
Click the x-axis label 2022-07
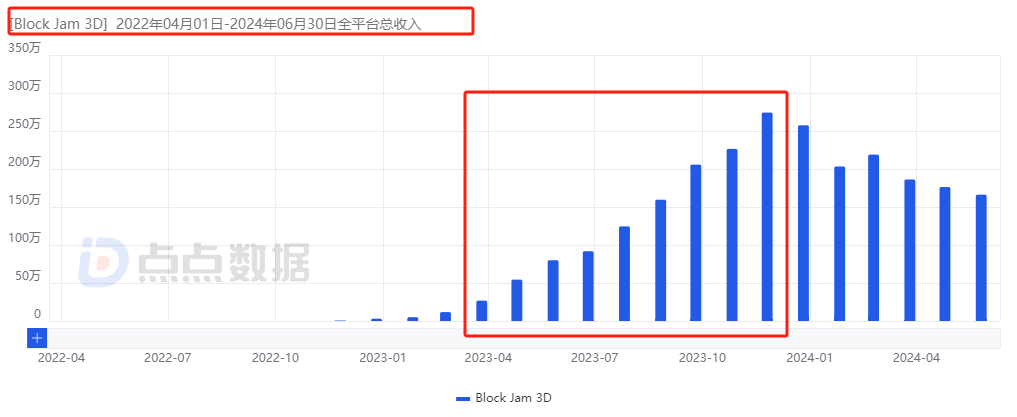pyautogui.click(x=167, y=357)
